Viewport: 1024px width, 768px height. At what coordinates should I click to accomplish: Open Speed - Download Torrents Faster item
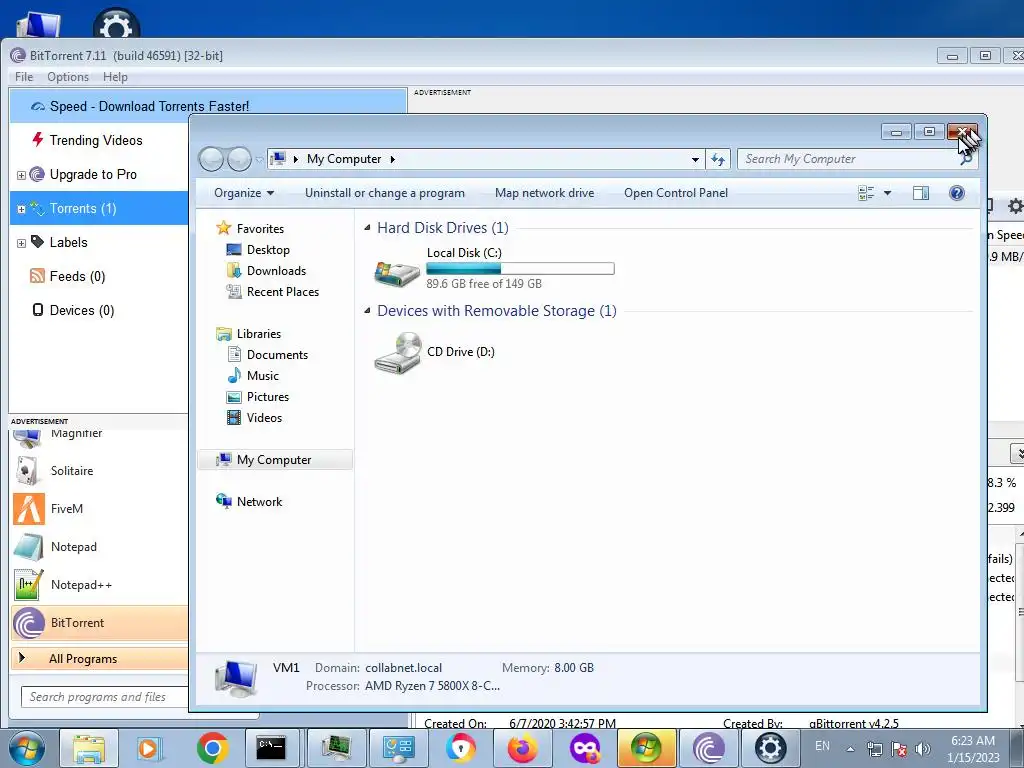(x=208, y=106)
